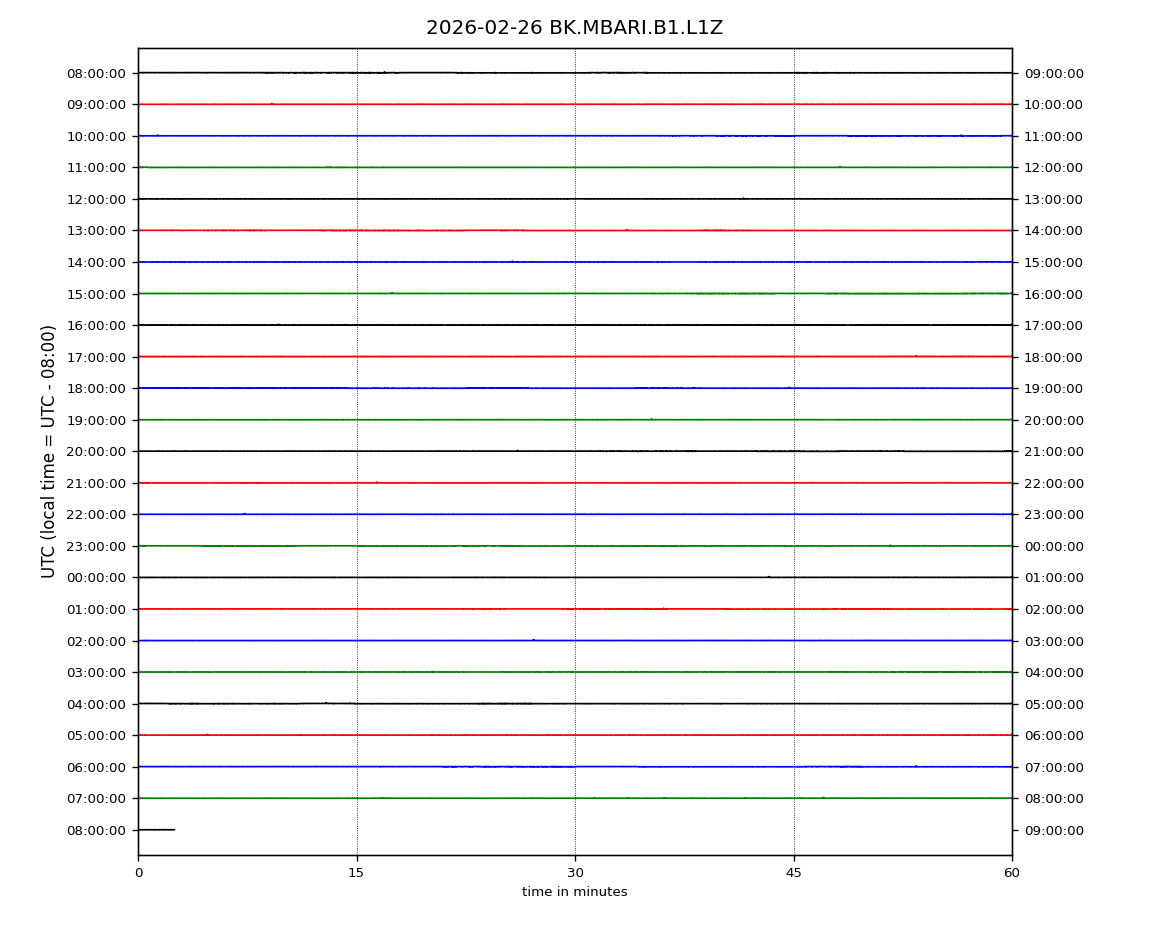Select the x-axis tick label "60"
Image resolution: width=1150 pixels, height=950 pixels.
pos(1012,873)
